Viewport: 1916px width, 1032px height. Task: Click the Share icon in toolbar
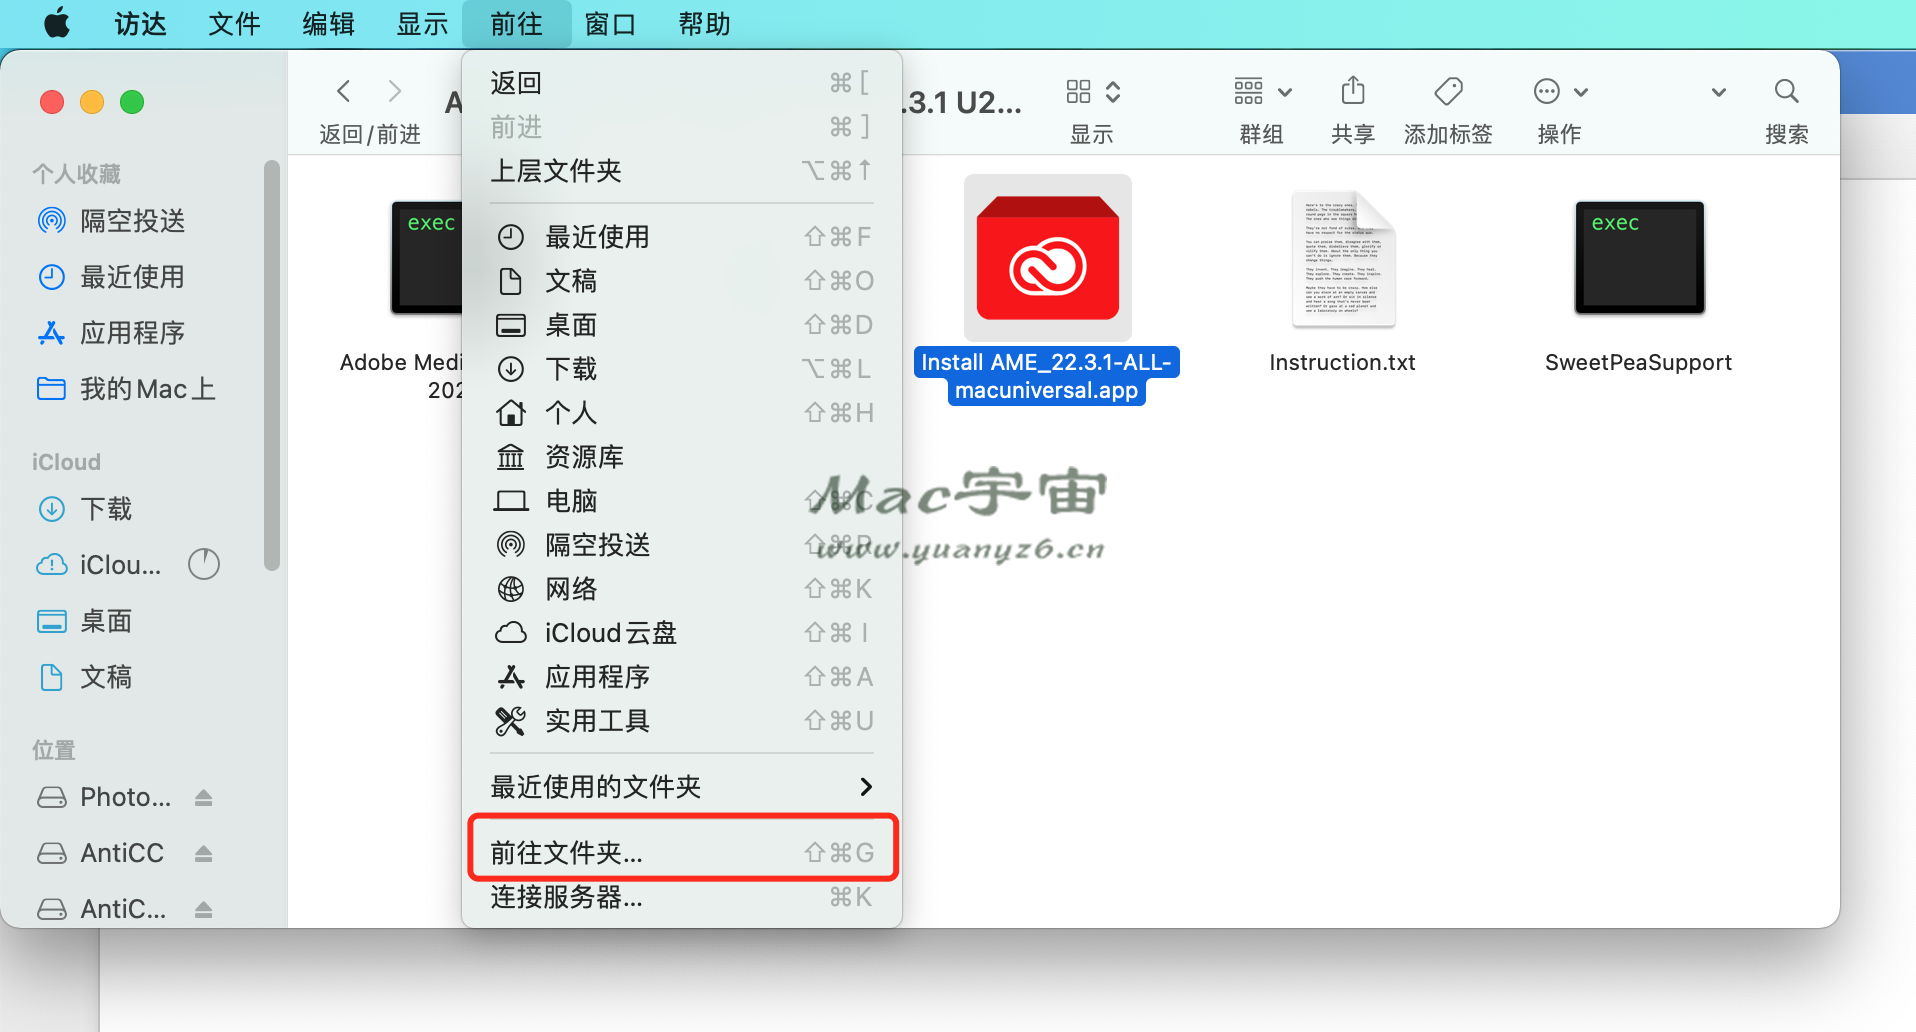[1352, 92]
